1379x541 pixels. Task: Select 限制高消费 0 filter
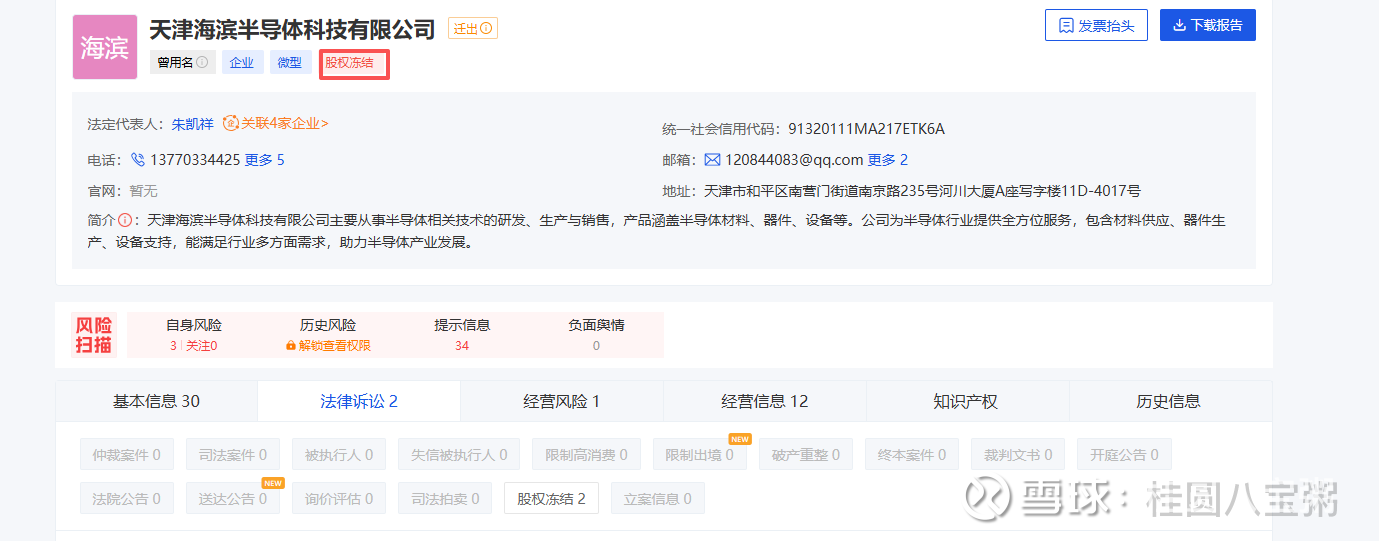coord(586,455)
